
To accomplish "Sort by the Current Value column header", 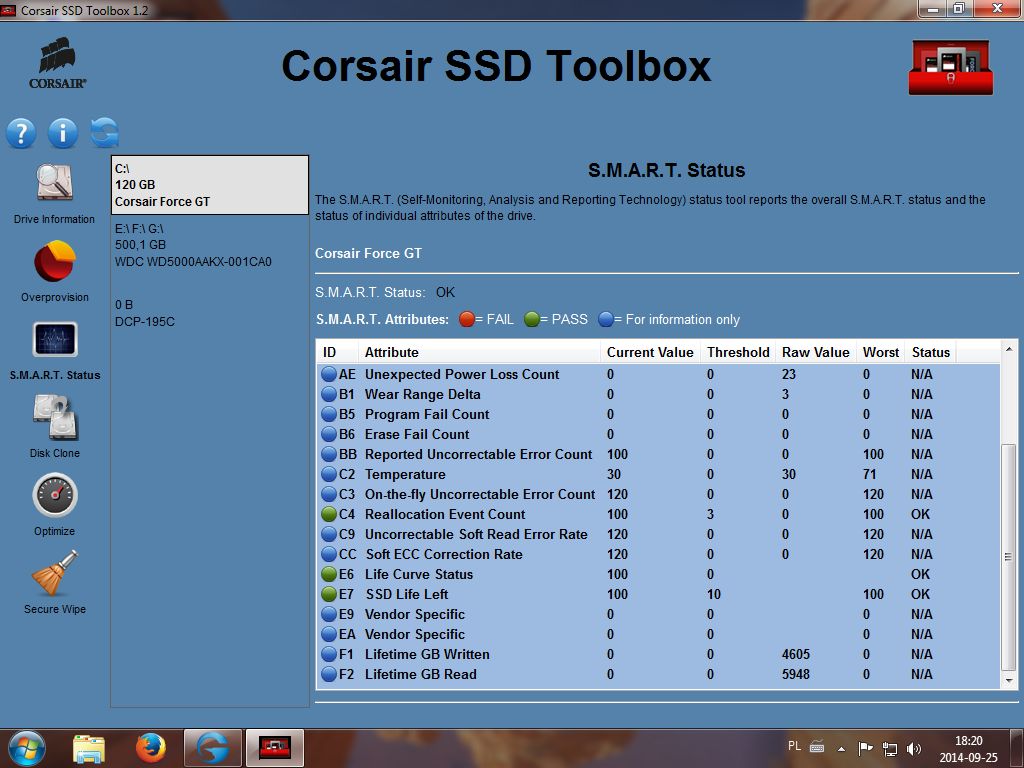I will point(650,352).
